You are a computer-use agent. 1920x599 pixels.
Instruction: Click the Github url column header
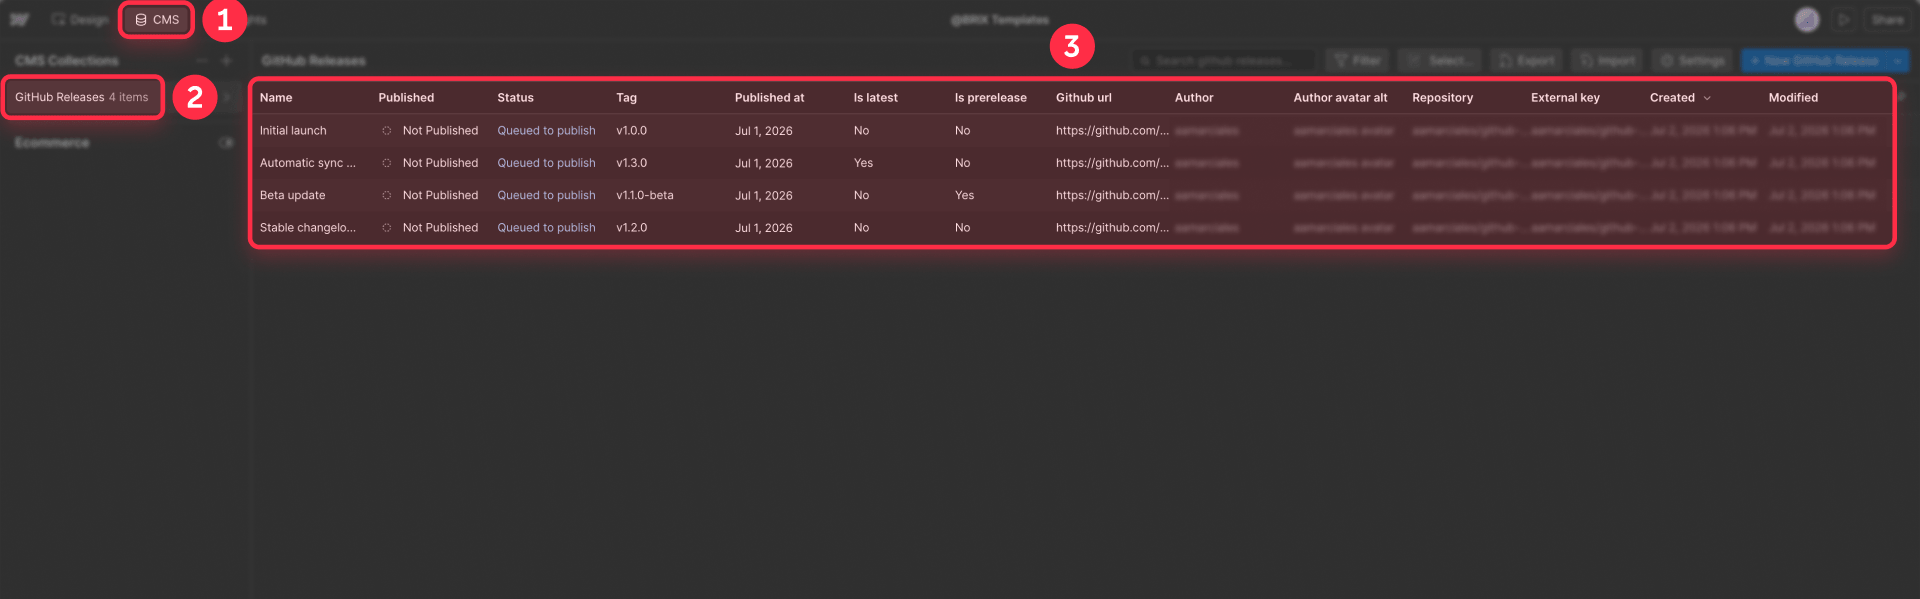[1083, 98]
